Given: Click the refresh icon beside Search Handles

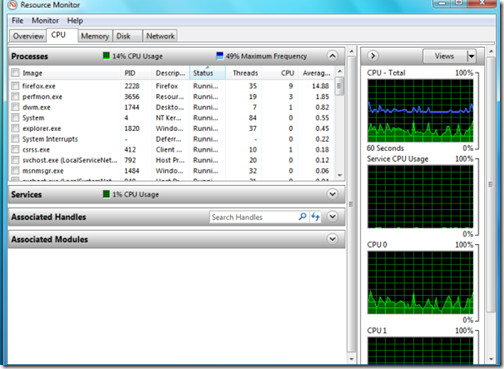Looking at the screenshot, I should coord(315,217).
